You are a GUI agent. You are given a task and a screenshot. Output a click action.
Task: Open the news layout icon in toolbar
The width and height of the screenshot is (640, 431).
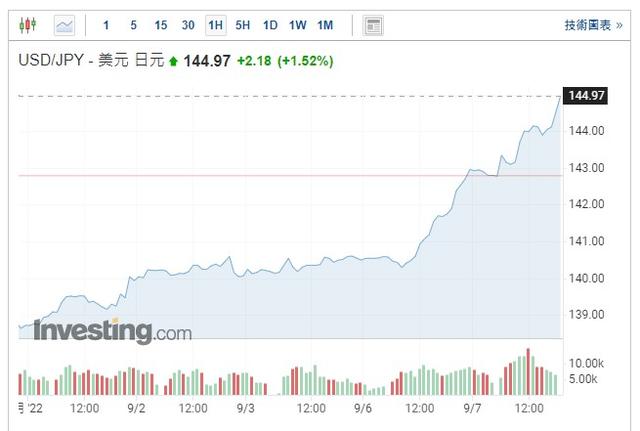tap(373, 26)
